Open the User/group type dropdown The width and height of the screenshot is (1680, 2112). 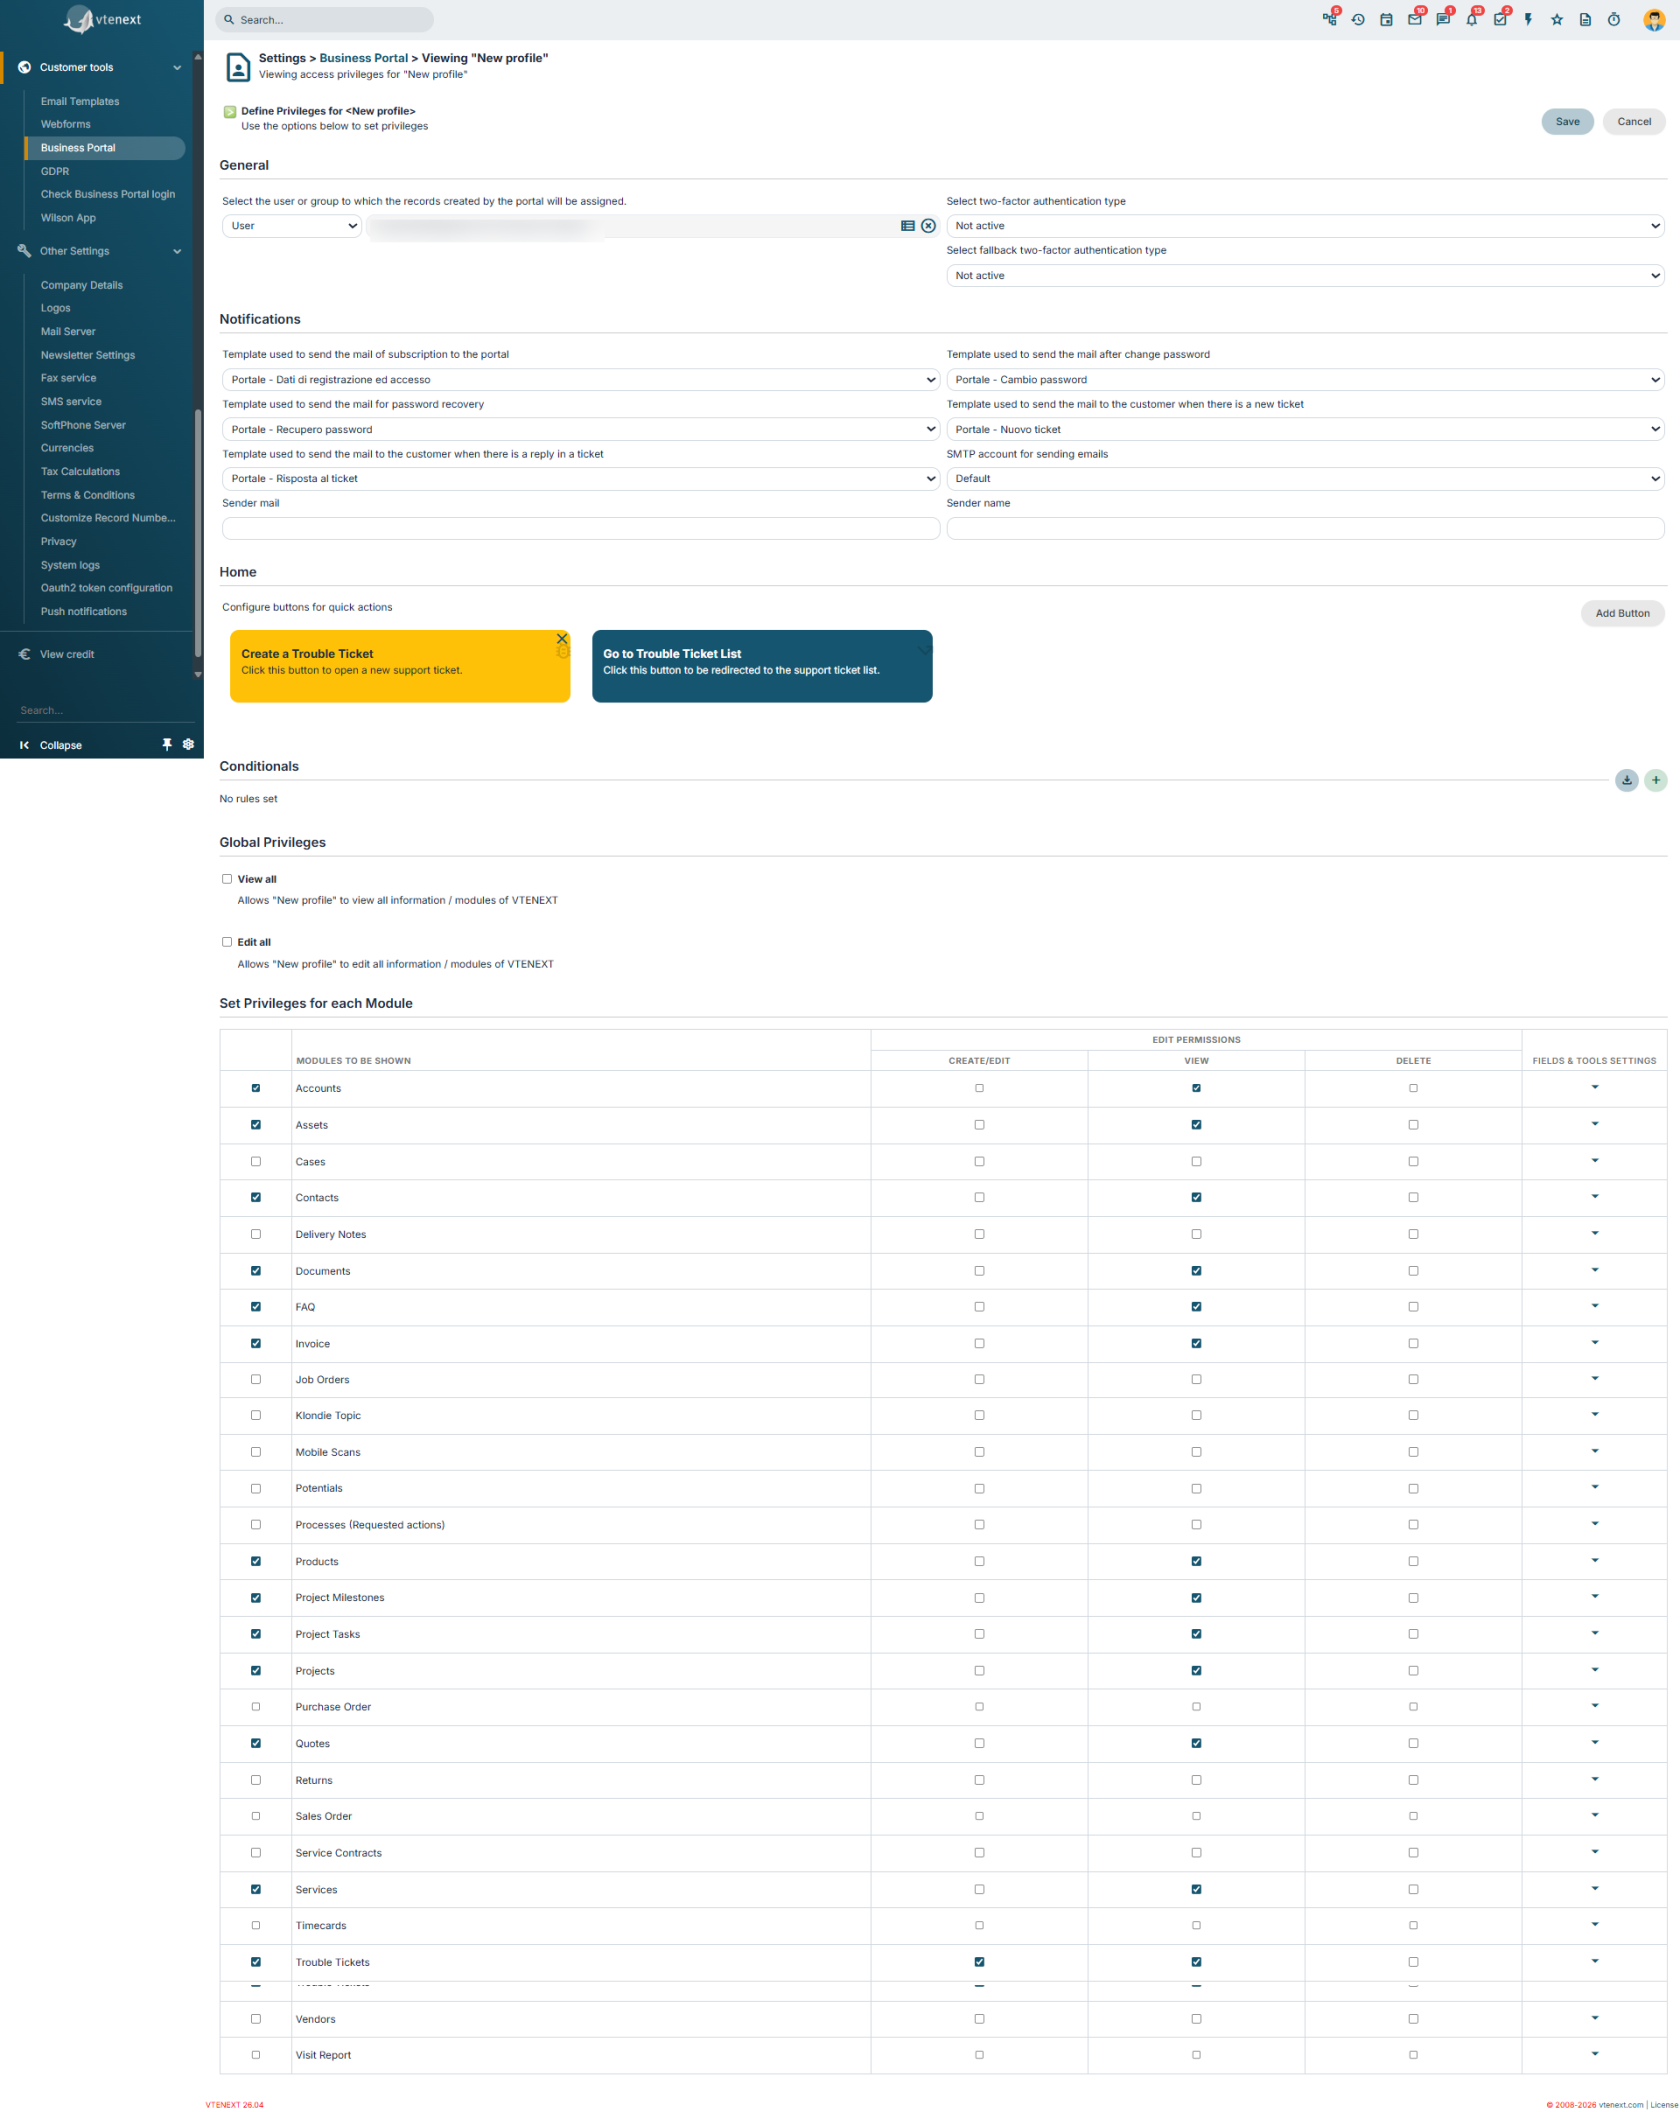click(x=292, y=226)
